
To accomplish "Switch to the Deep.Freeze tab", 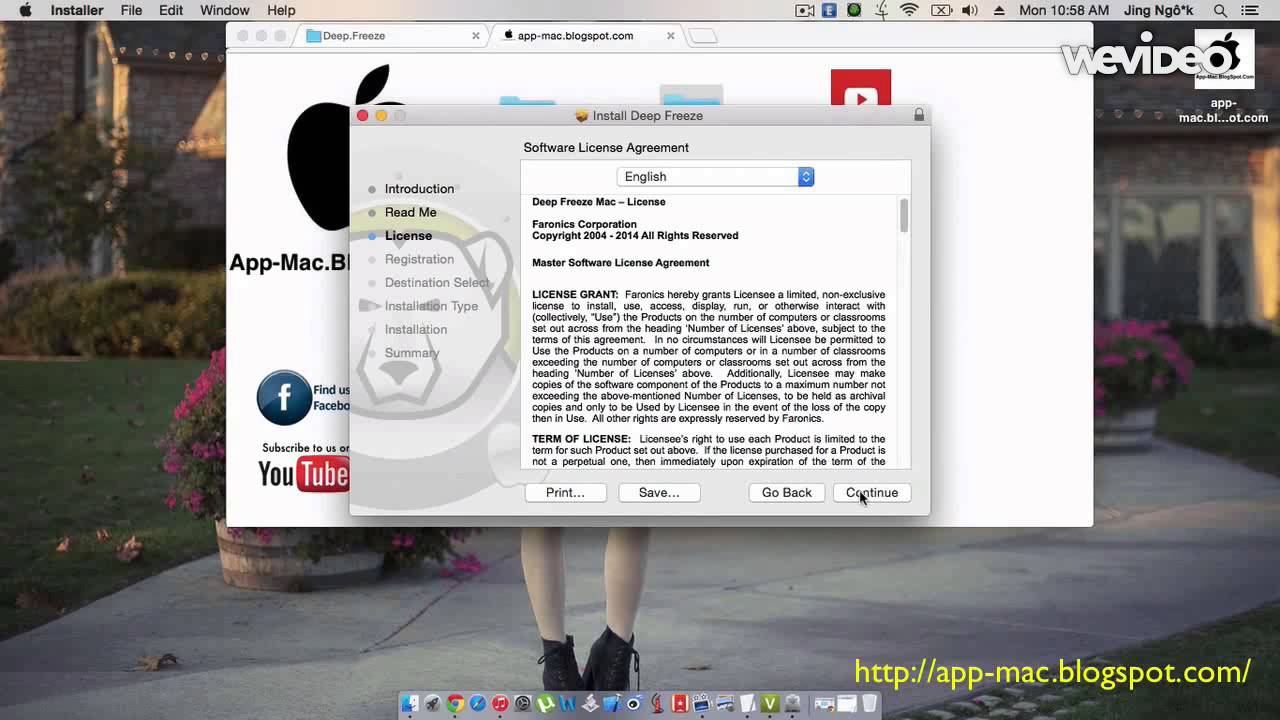I will click(x=388, y=35).
